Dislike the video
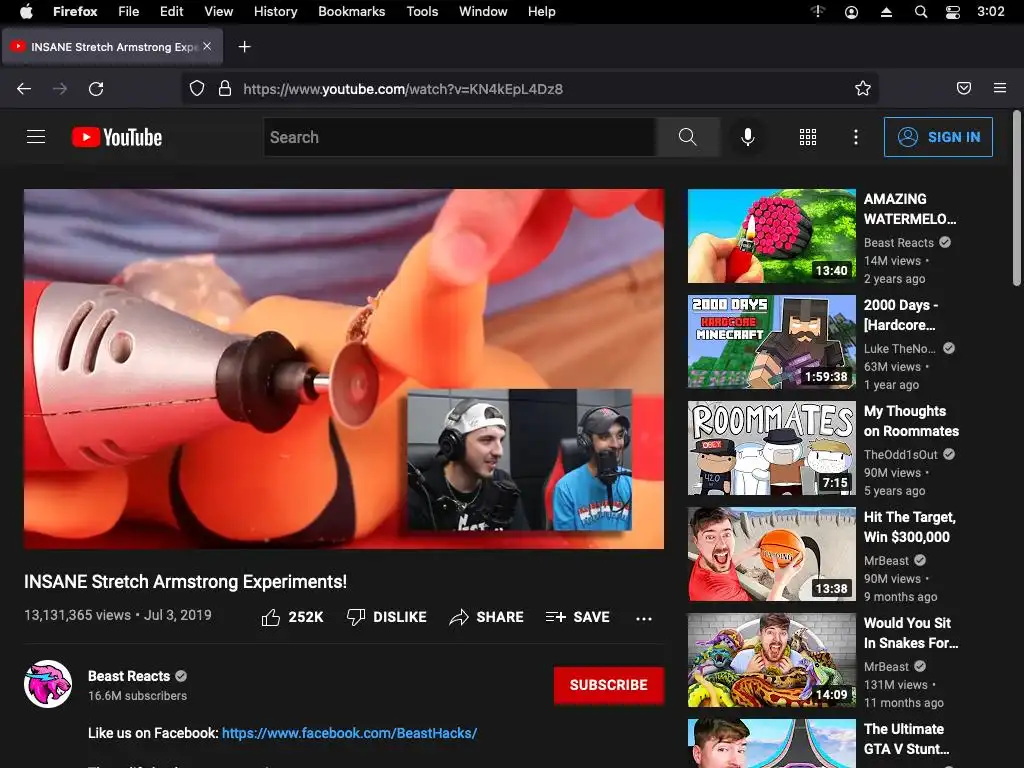 (387, 617)
